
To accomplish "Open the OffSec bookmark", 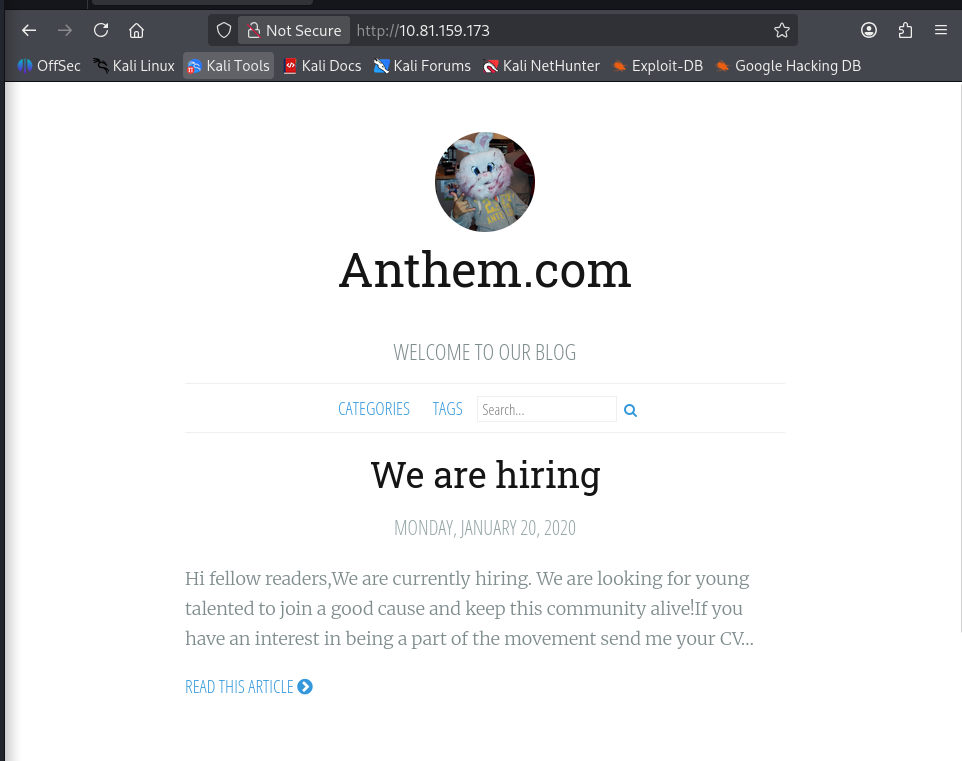I will click(49, 66).
